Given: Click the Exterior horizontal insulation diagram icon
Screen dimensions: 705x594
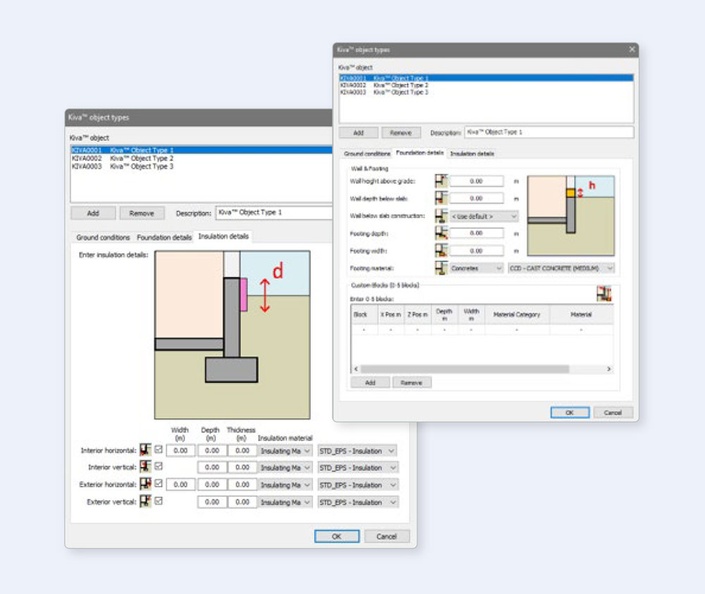Looking at the screenshot, I should [x=145, y=484].
